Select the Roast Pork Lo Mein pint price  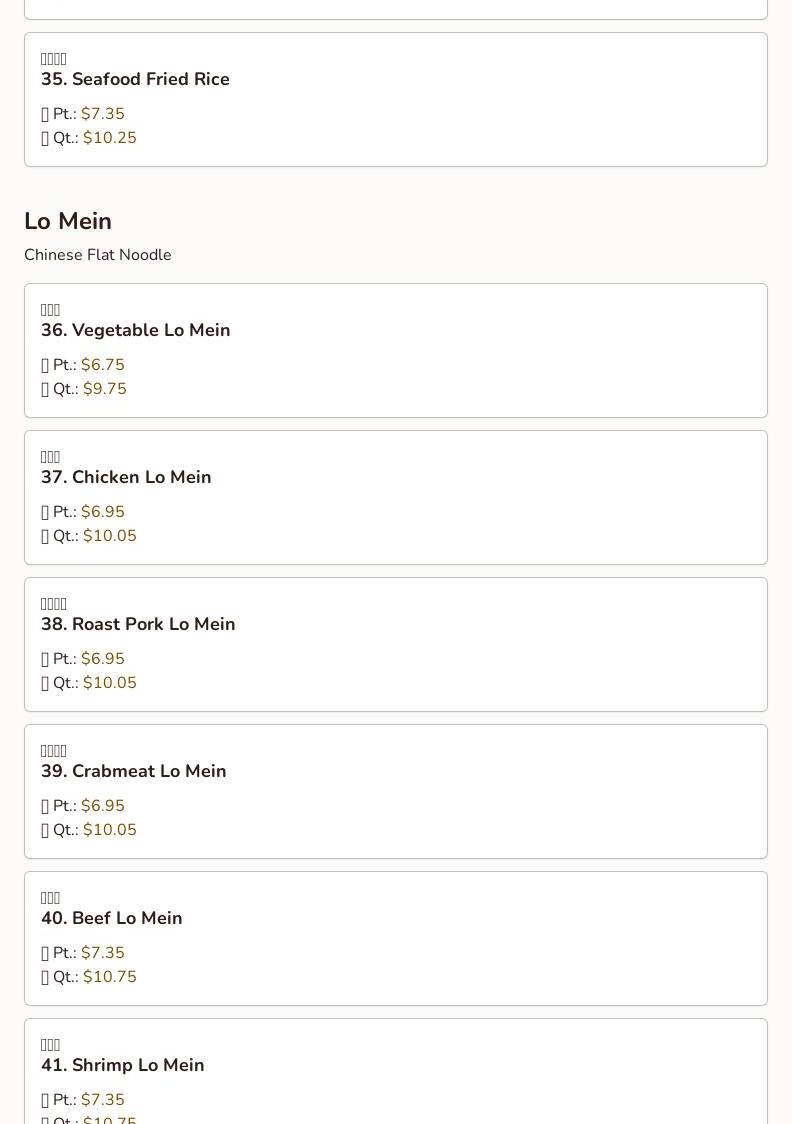102,659
